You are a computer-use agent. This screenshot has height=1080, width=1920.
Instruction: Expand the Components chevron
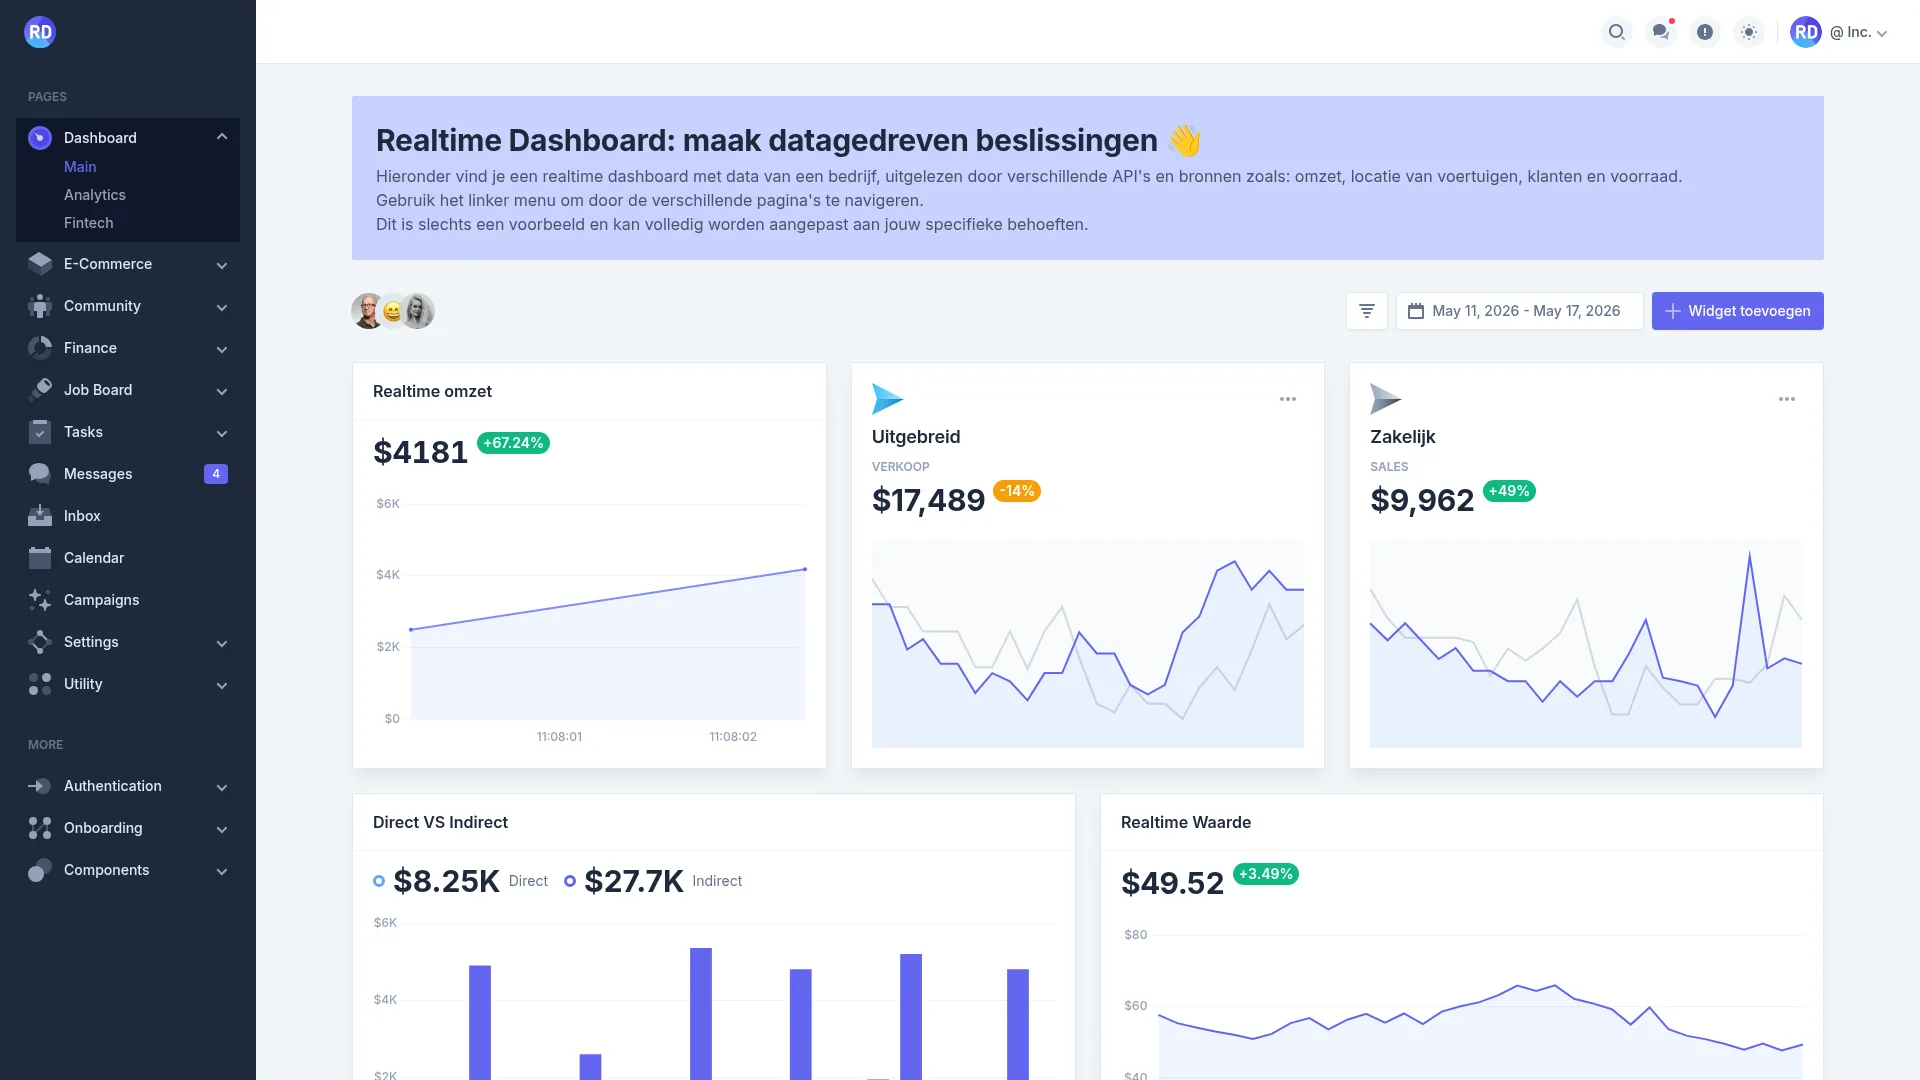(222, 871)
